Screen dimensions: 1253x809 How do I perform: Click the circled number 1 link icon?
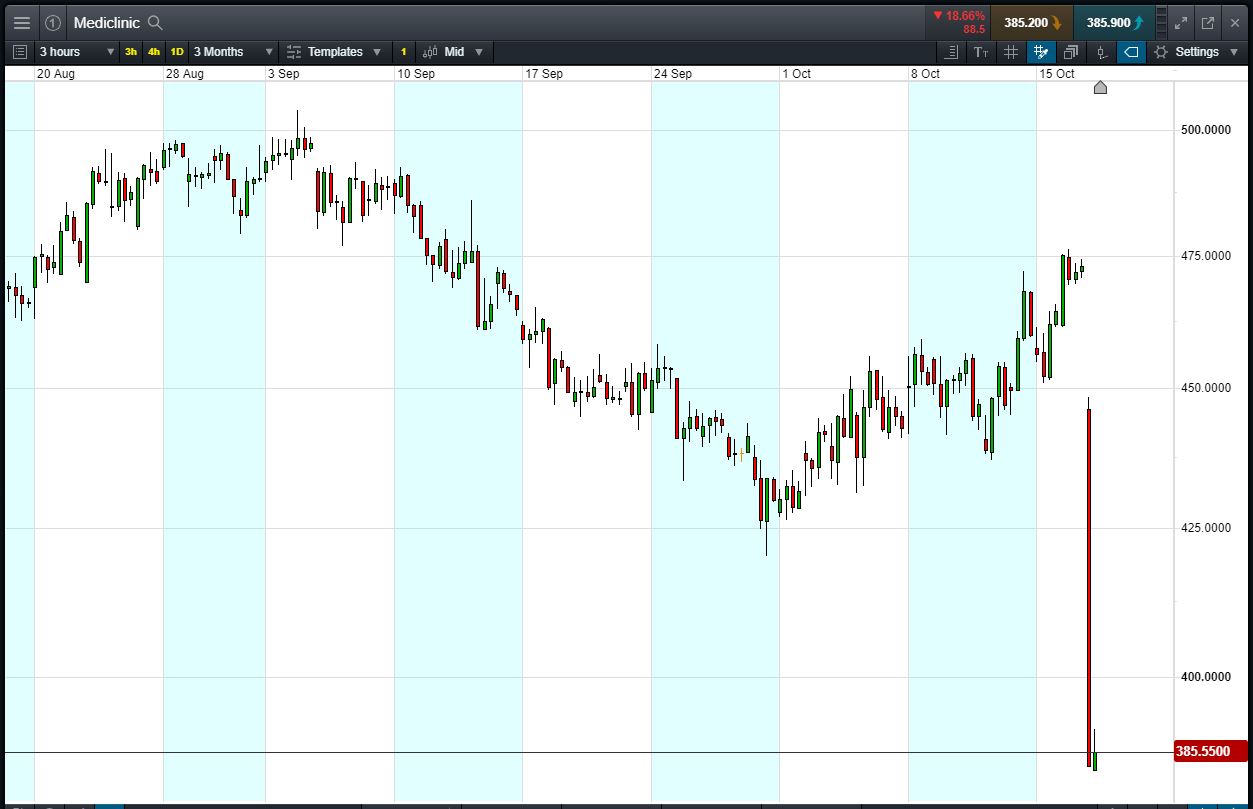pyautogui.click(x=53, y=22)
